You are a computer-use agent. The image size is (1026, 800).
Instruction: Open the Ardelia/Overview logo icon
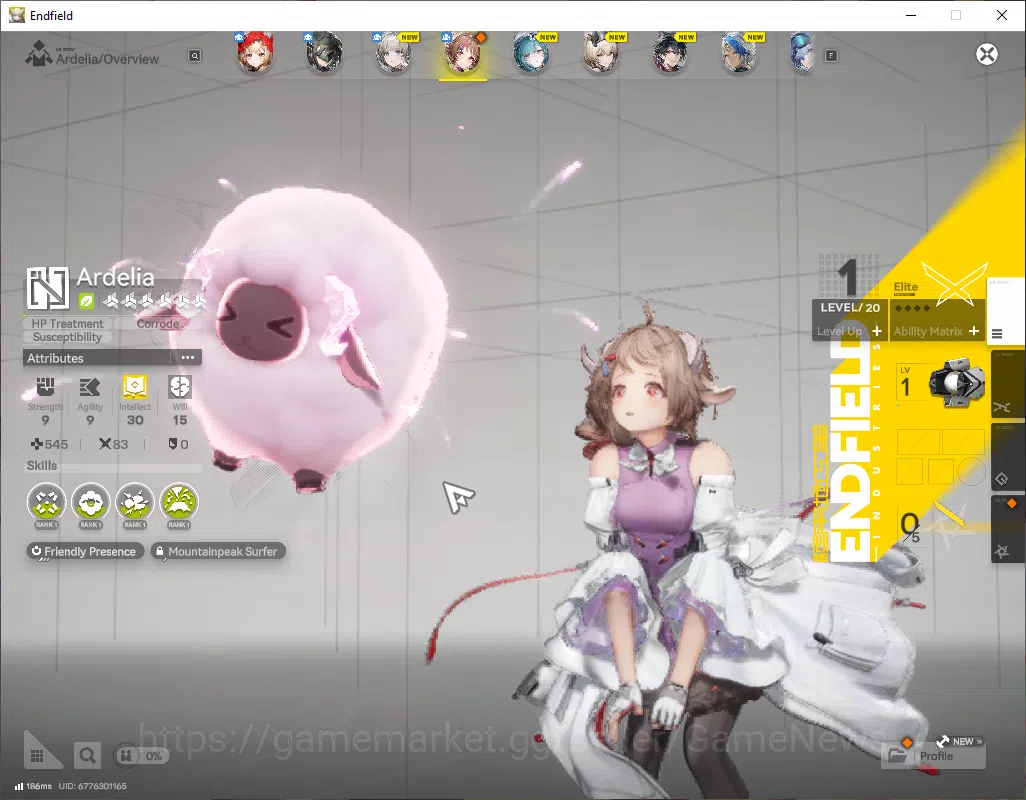[39, 54]
